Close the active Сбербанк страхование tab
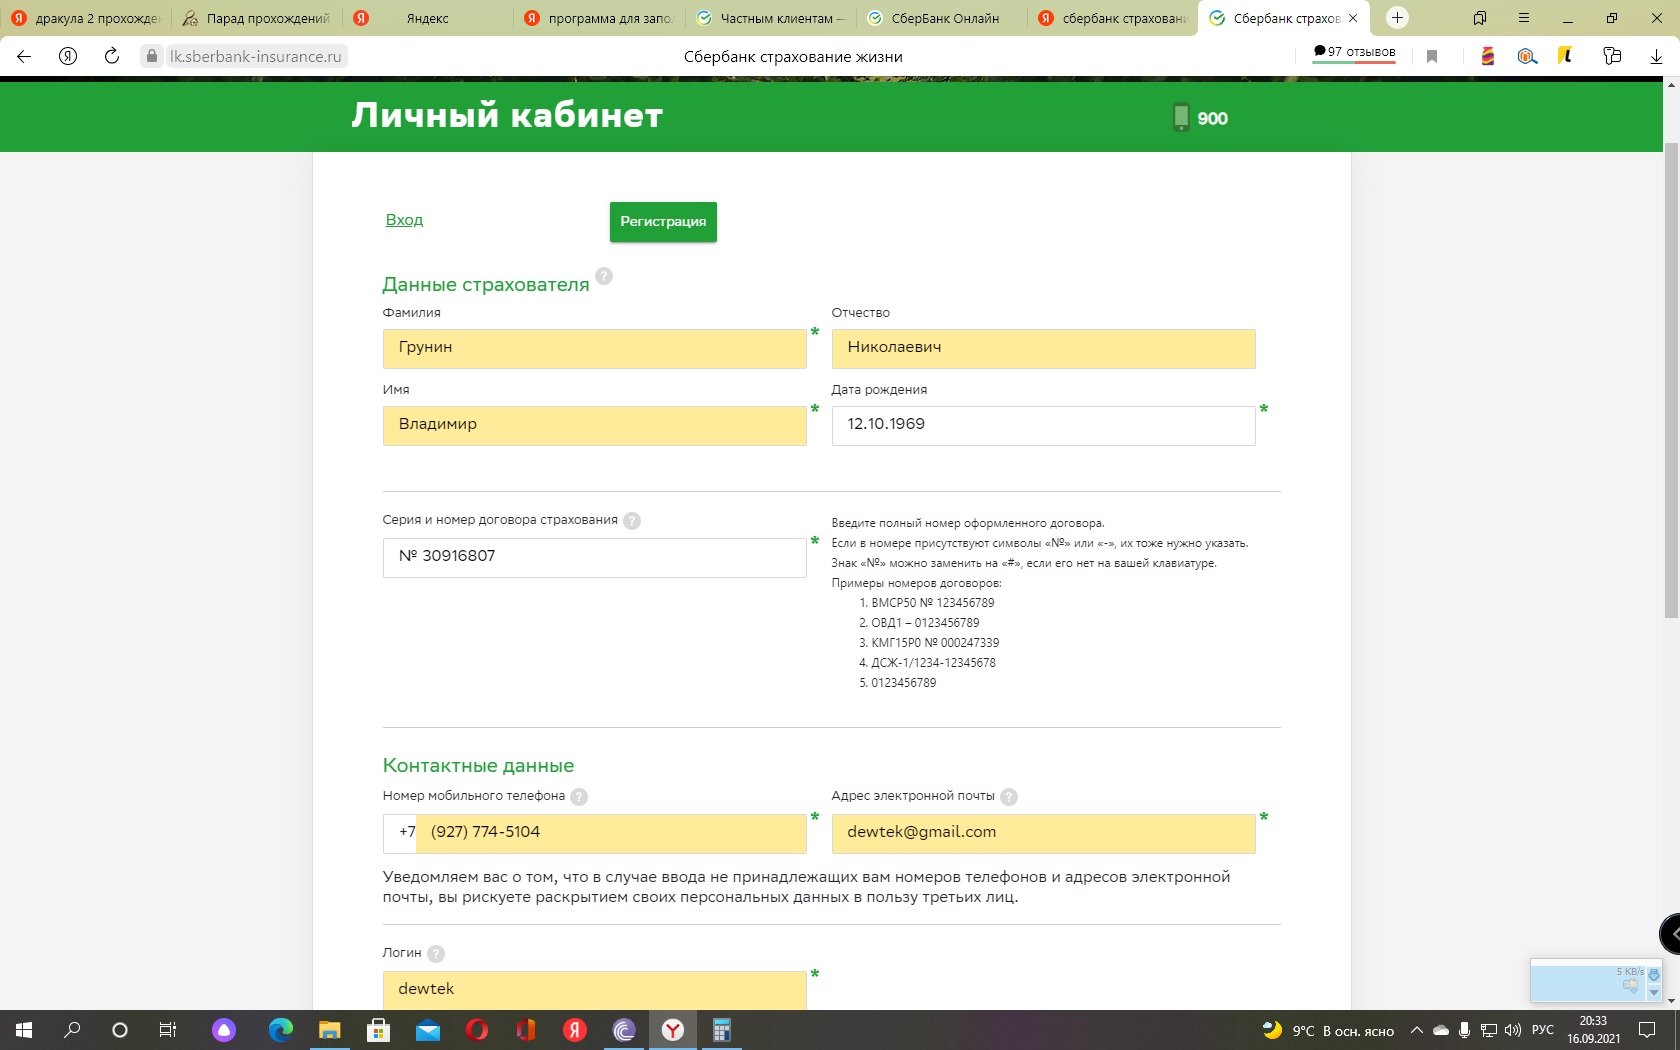 pos(1353,18)
